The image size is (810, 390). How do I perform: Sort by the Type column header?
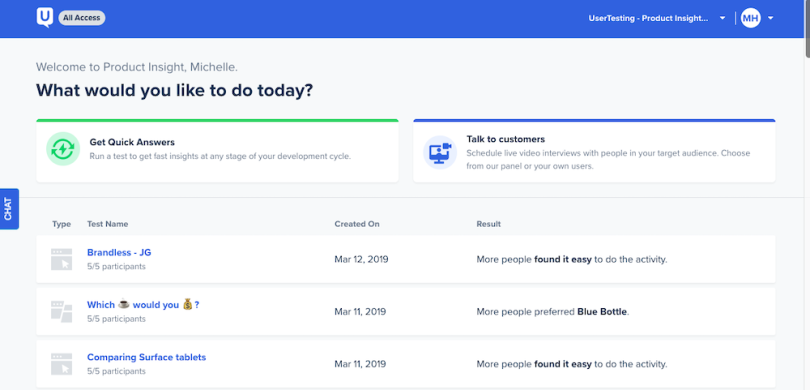(61, 224)
